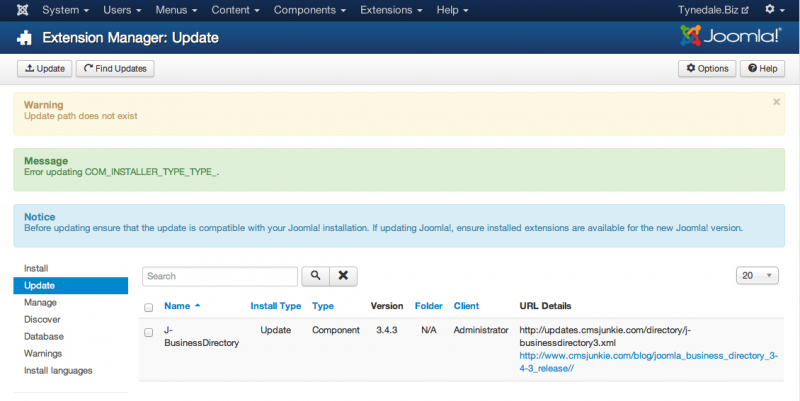Click the updates.cmsjunkie.com XML URL text
The width and height of the screenshot is (800, 401).
[605, 337]
